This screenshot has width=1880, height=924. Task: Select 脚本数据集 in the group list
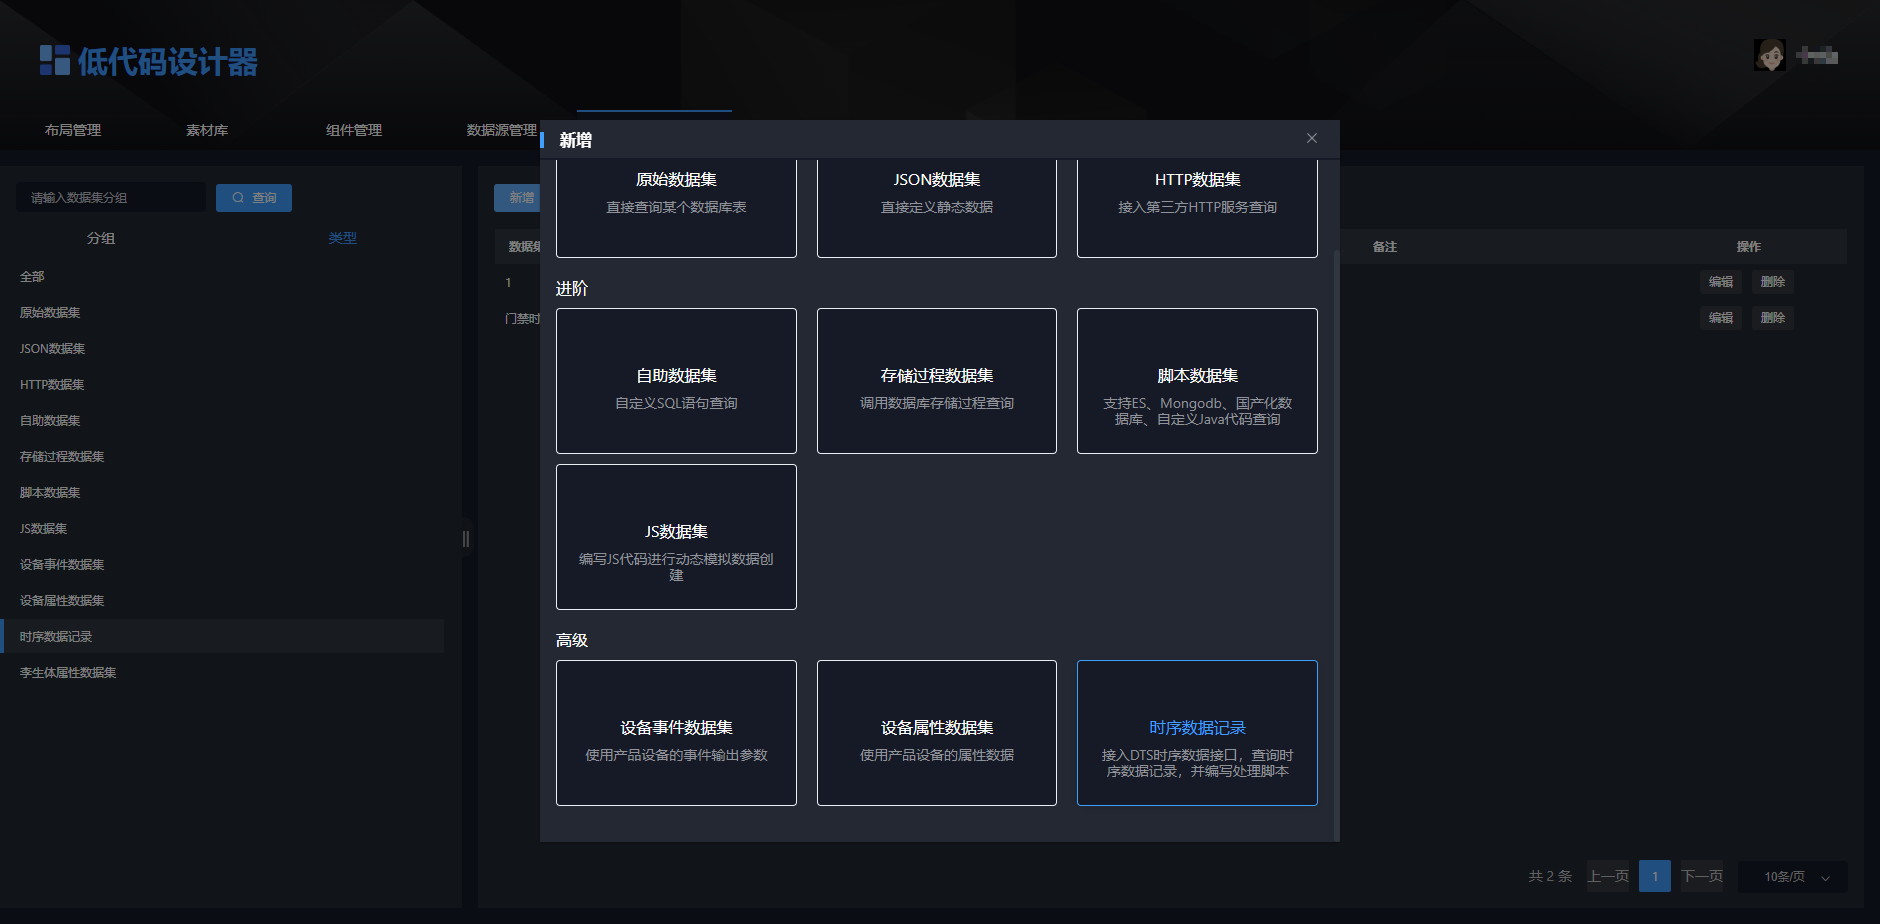[222, 492]
